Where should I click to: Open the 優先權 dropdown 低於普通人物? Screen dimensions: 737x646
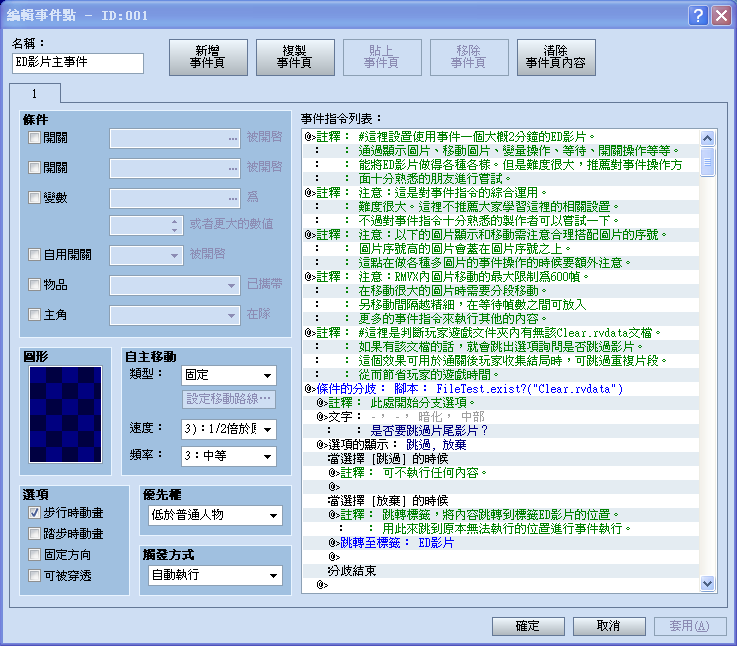215,515
